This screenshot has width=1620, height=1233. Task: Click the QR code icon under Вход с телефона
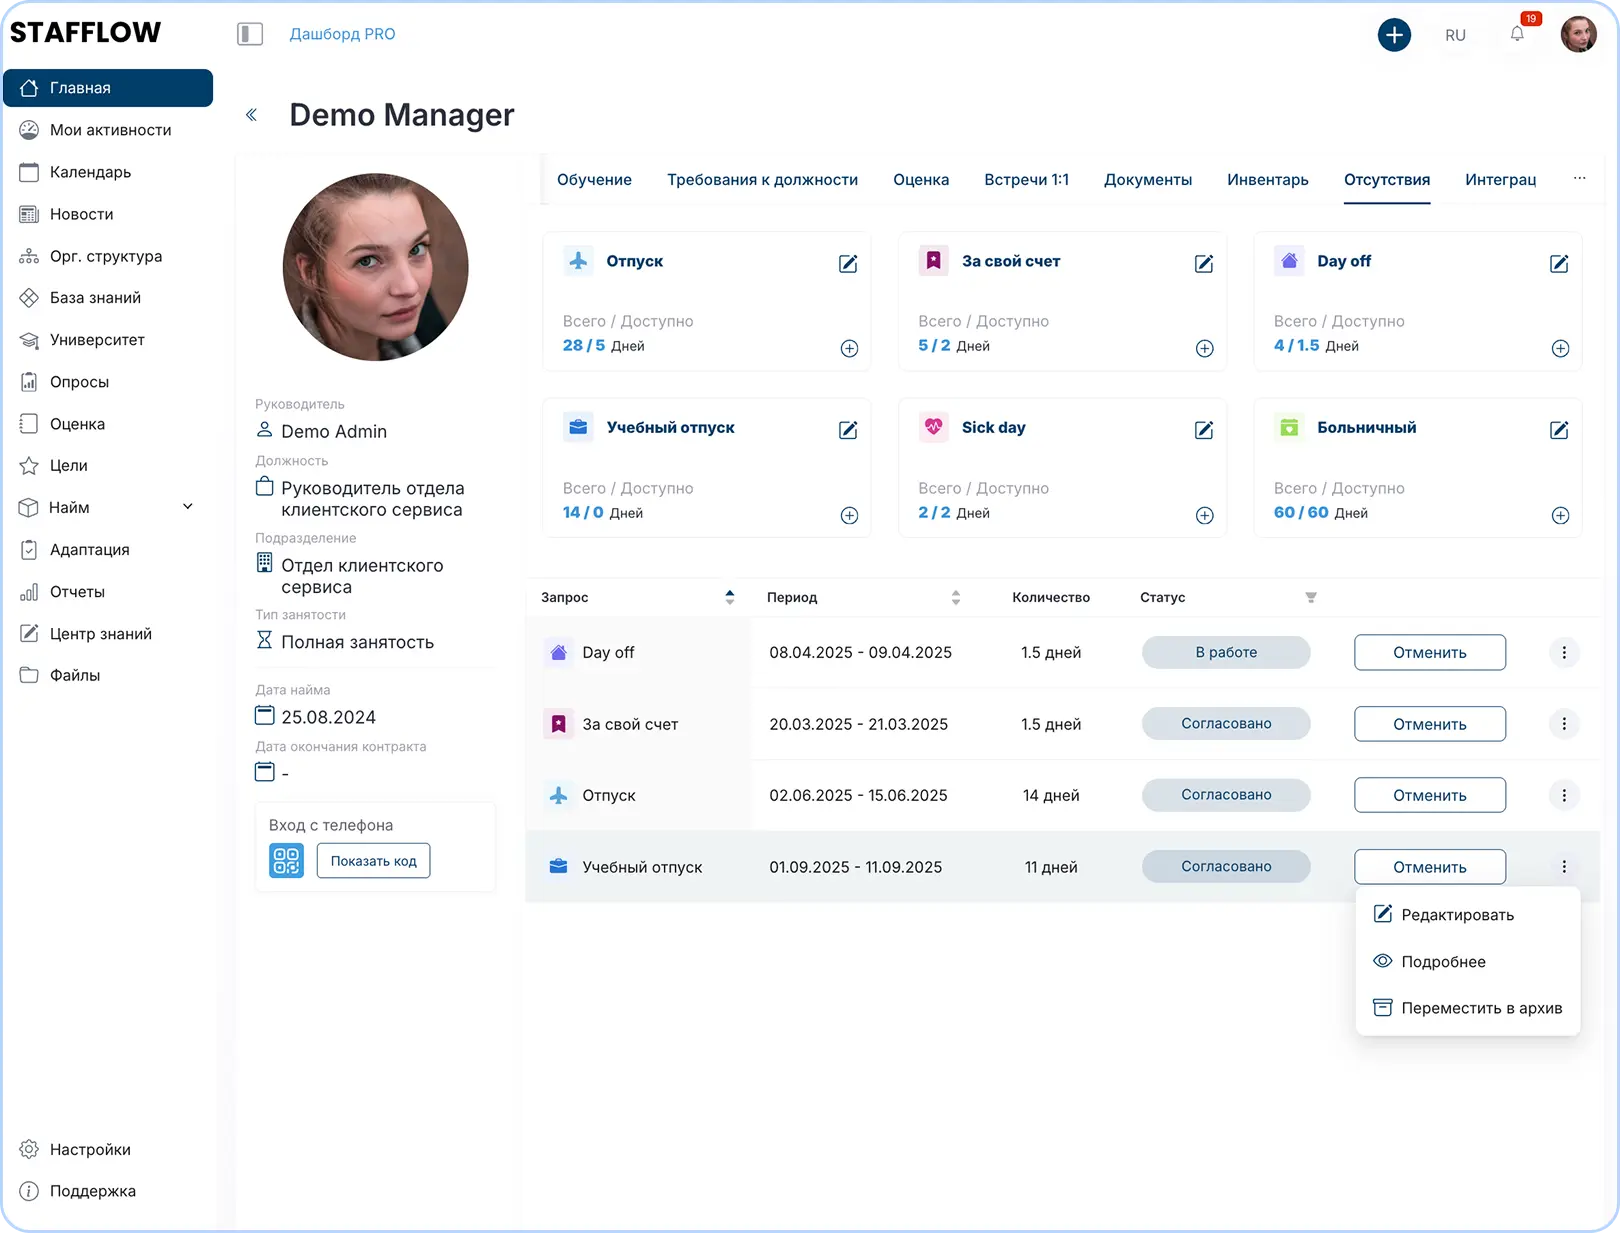coord(286,861)
